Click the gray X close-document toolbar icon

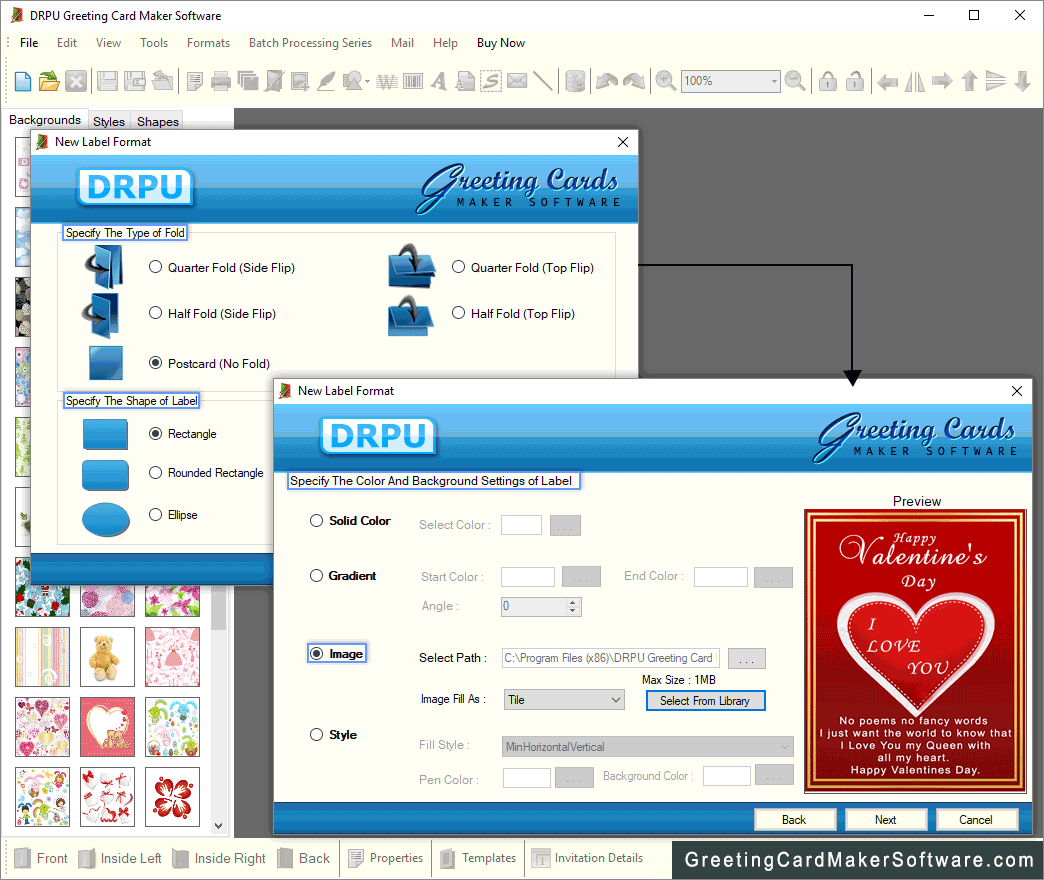coord(76,81)
